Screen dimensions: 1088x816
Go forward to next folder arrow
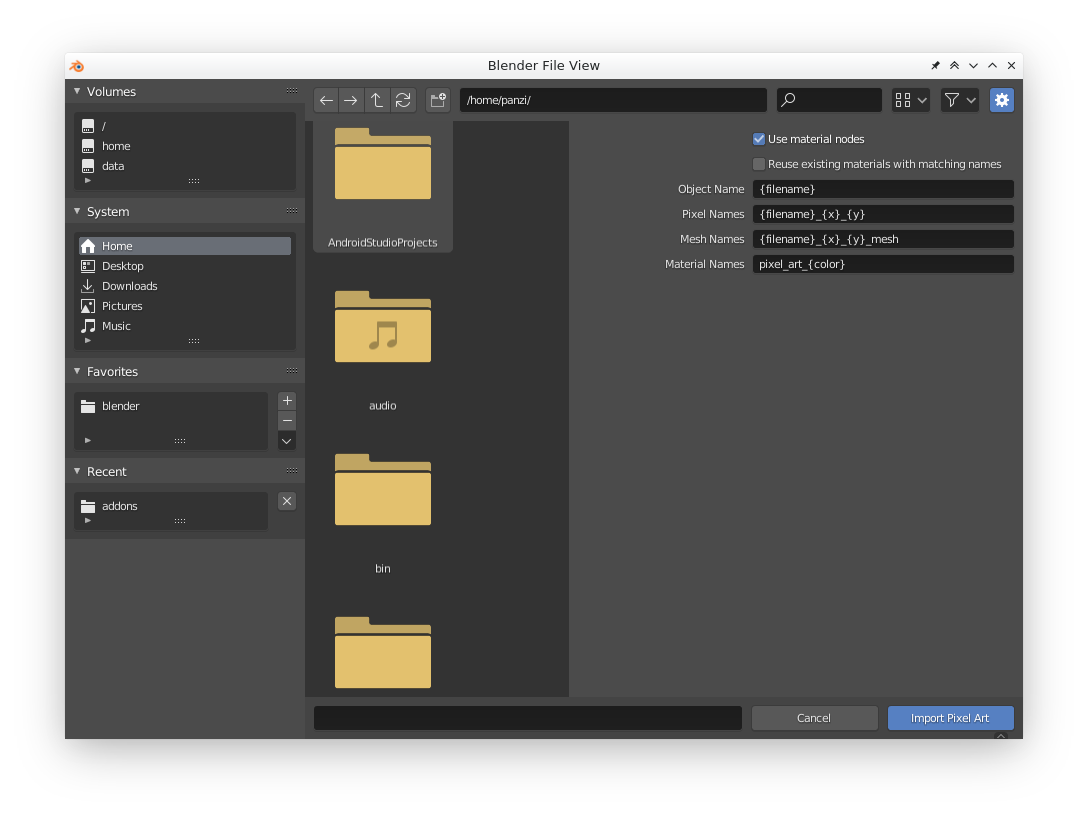coord(351,100)
